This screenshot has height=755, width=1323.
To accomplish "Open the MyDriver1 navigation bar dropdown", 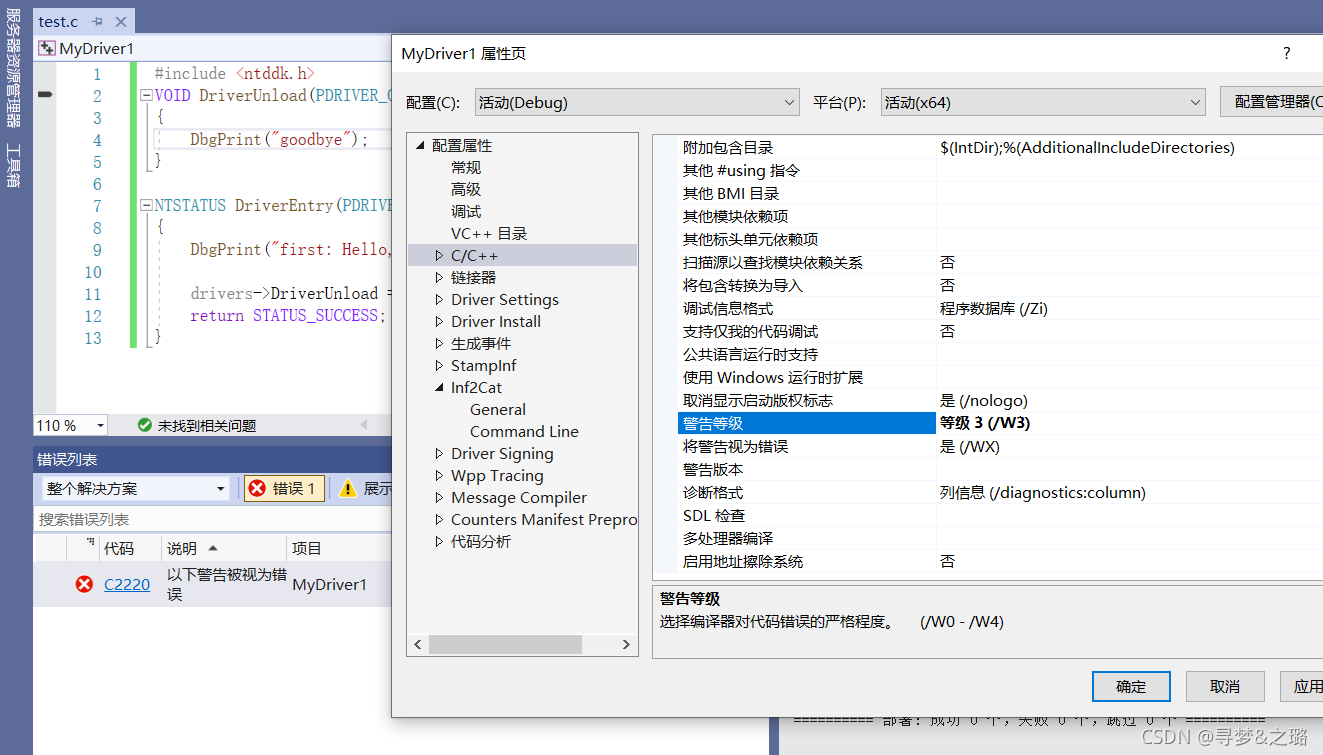I will (212, 48).
